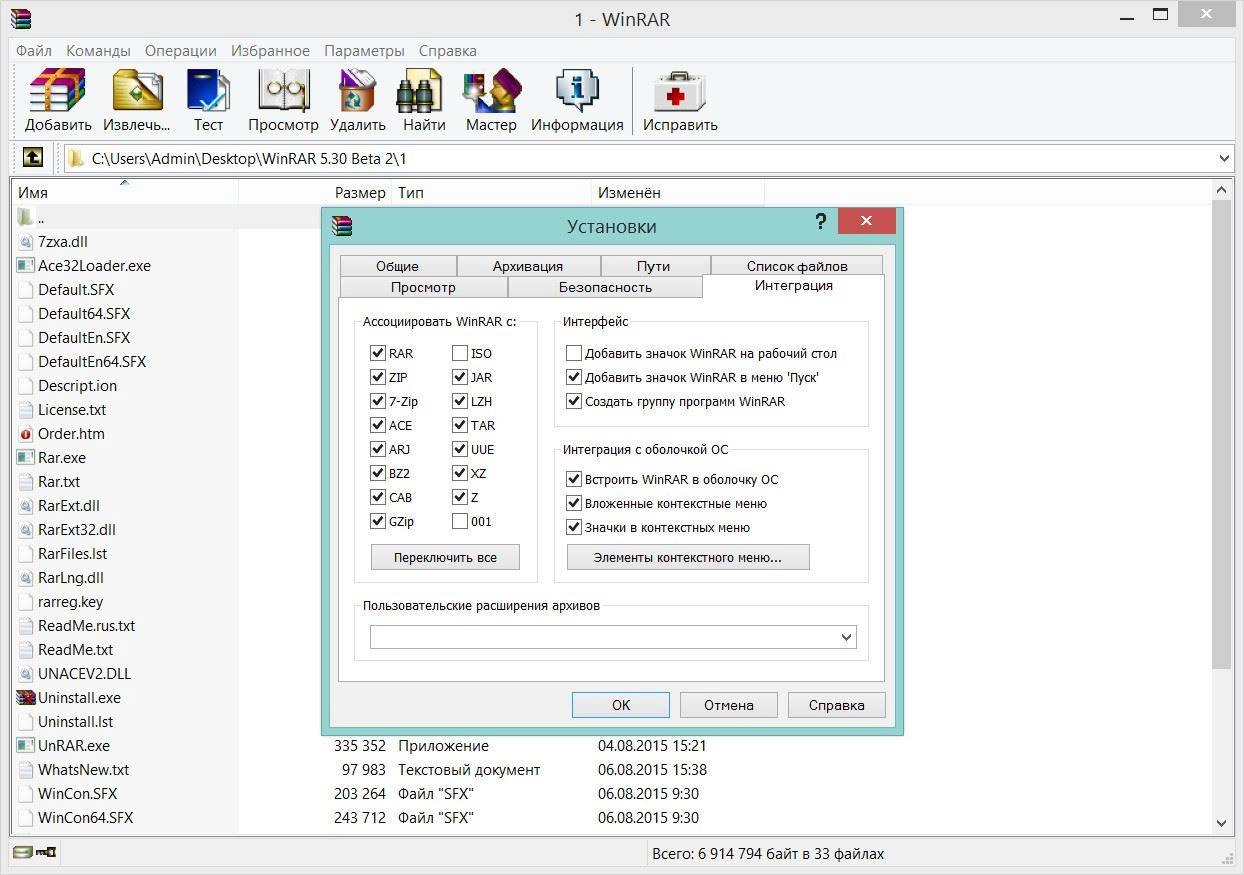Image resolution: width=1244 pixels, height=875 pixels.
Task: Open the address path dropdown arrow
Action: [x=1225, y=158]
